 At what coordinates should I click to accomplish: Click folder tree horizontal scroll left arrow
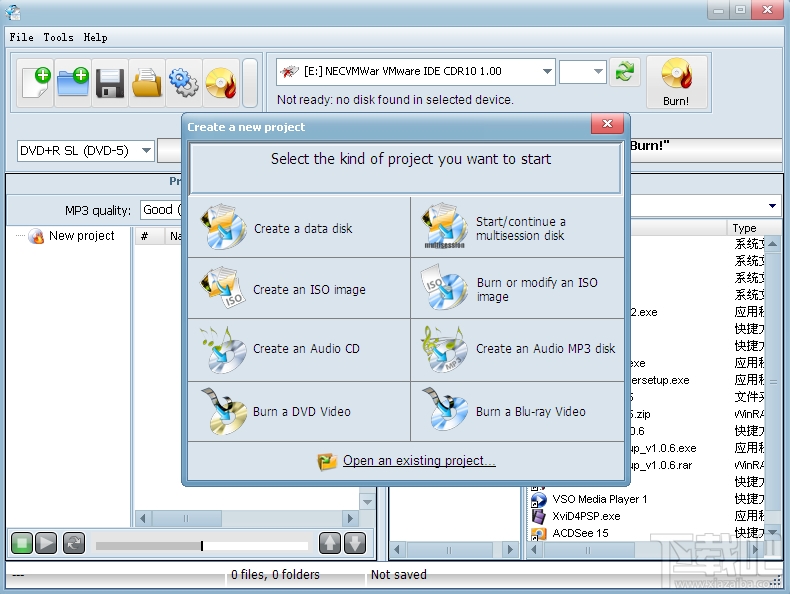(398, 549)
